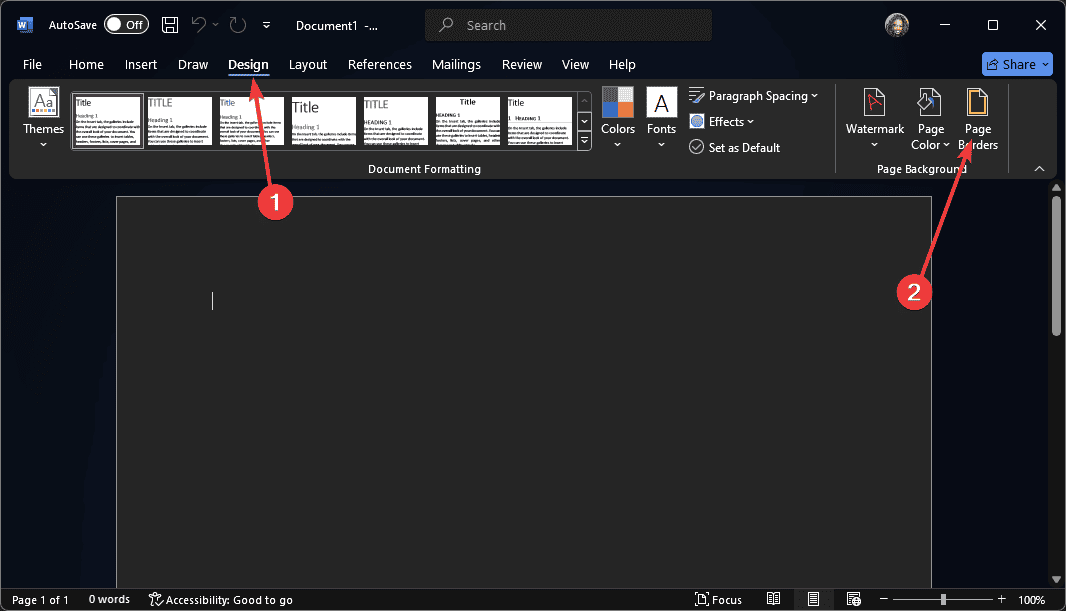The image size is (1066, 611).
Task: Switch to the Layout tab
Action: 308,65
